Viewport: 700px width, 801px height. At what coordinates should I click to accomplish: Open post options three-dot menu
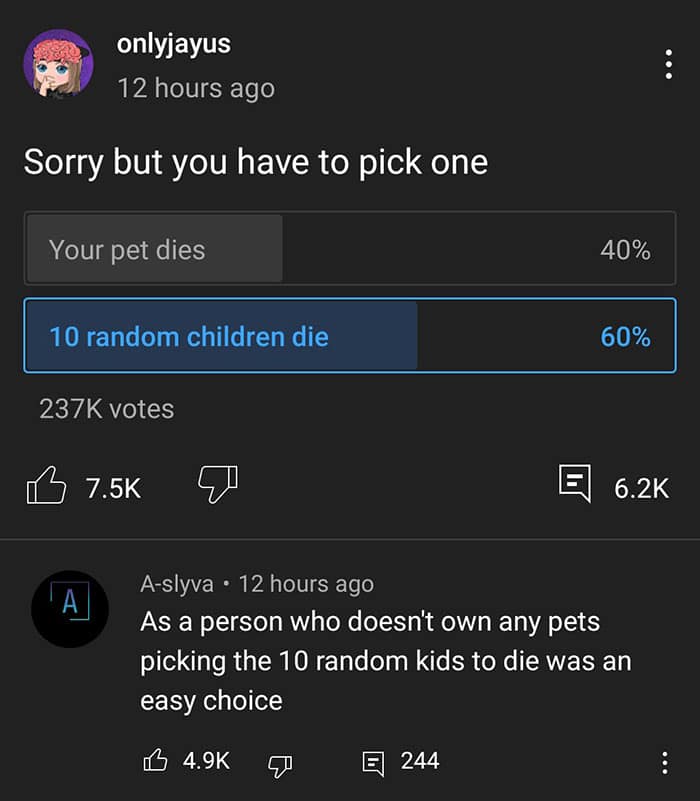tap(668, 64)
